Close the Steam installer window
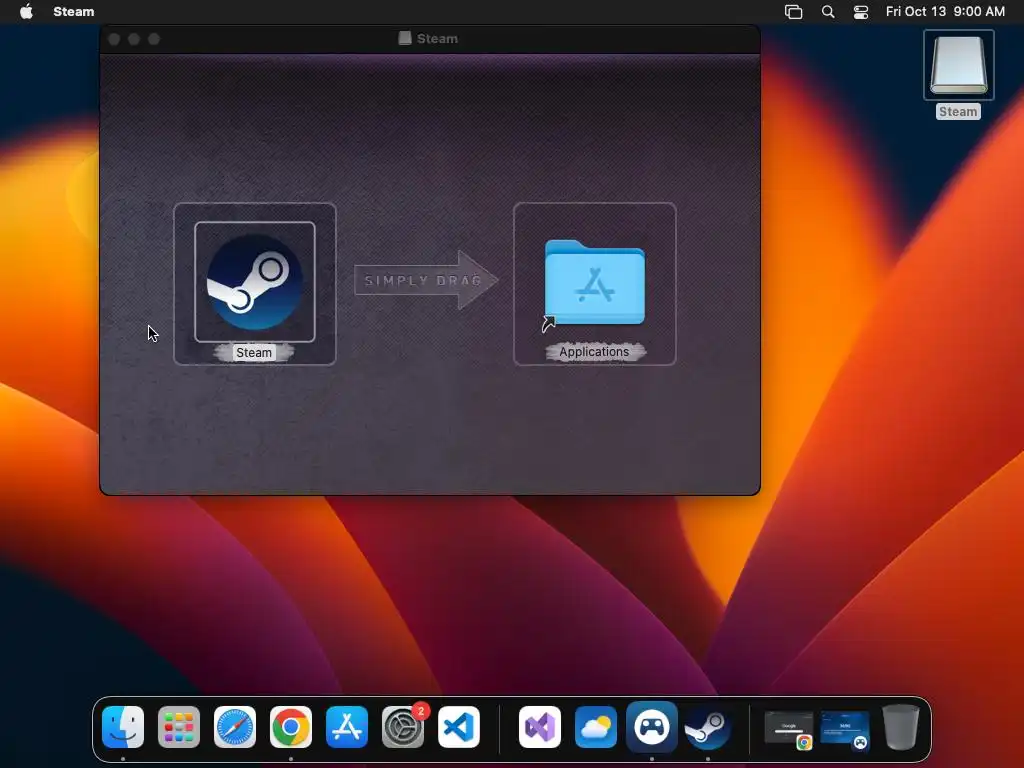 114,39
